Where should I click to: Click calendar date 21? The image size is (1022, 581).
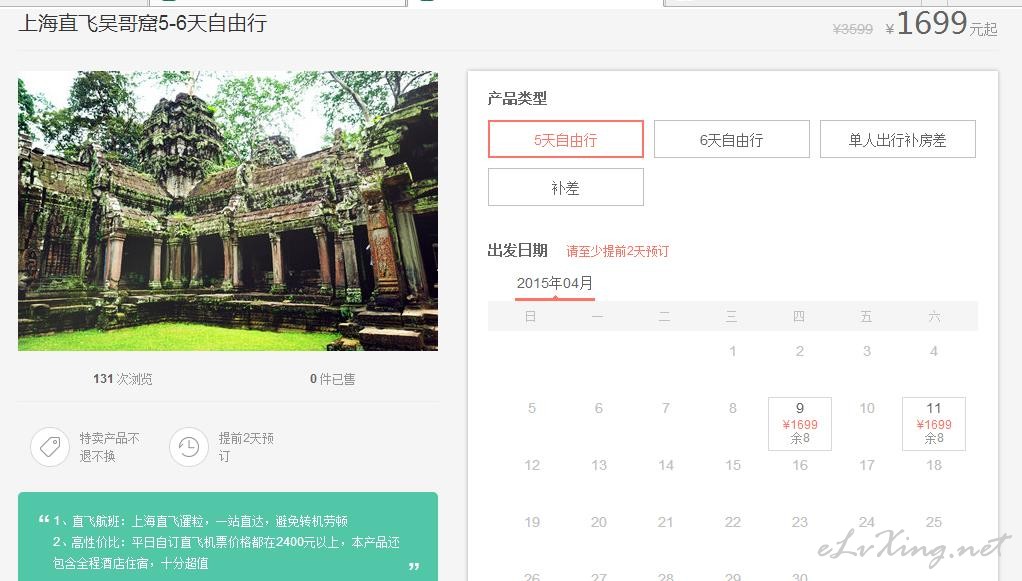665,522
